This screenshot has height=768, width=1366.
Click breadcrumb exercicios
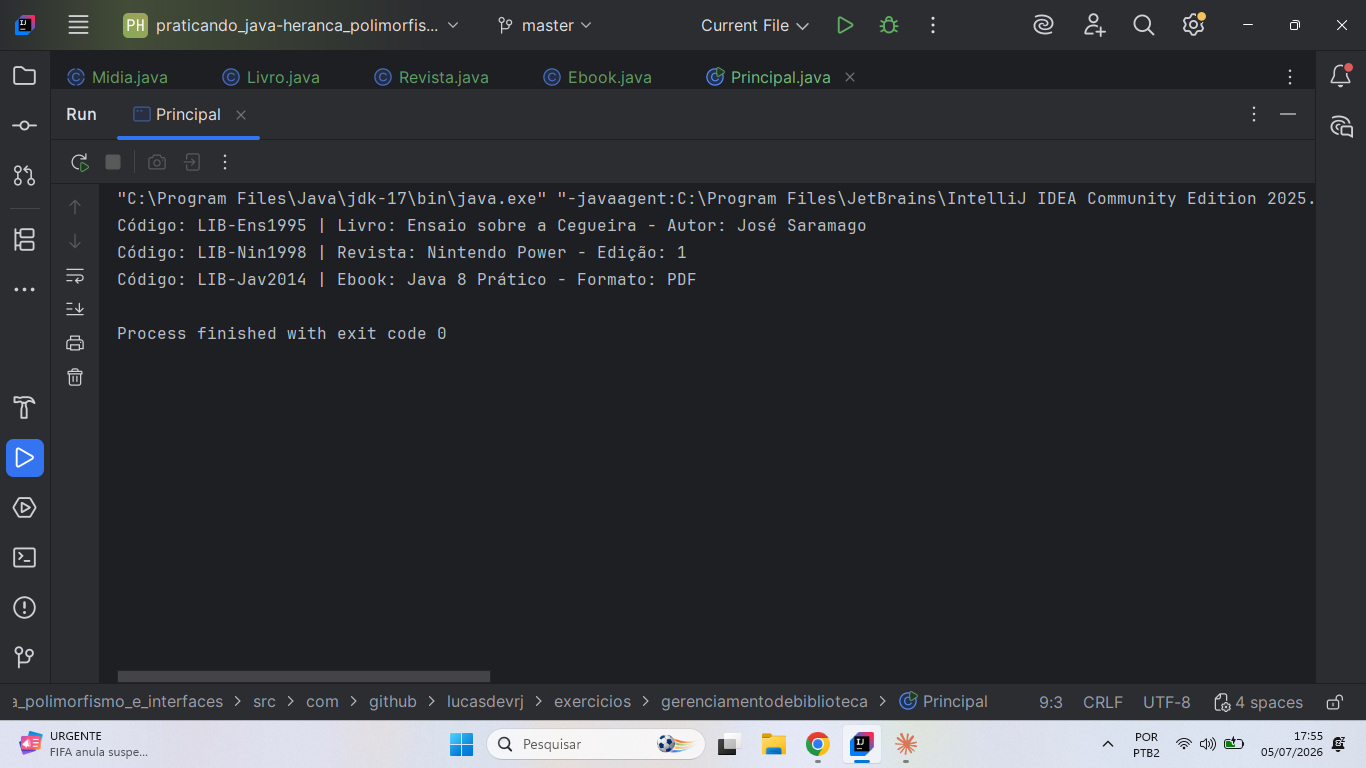593,702
